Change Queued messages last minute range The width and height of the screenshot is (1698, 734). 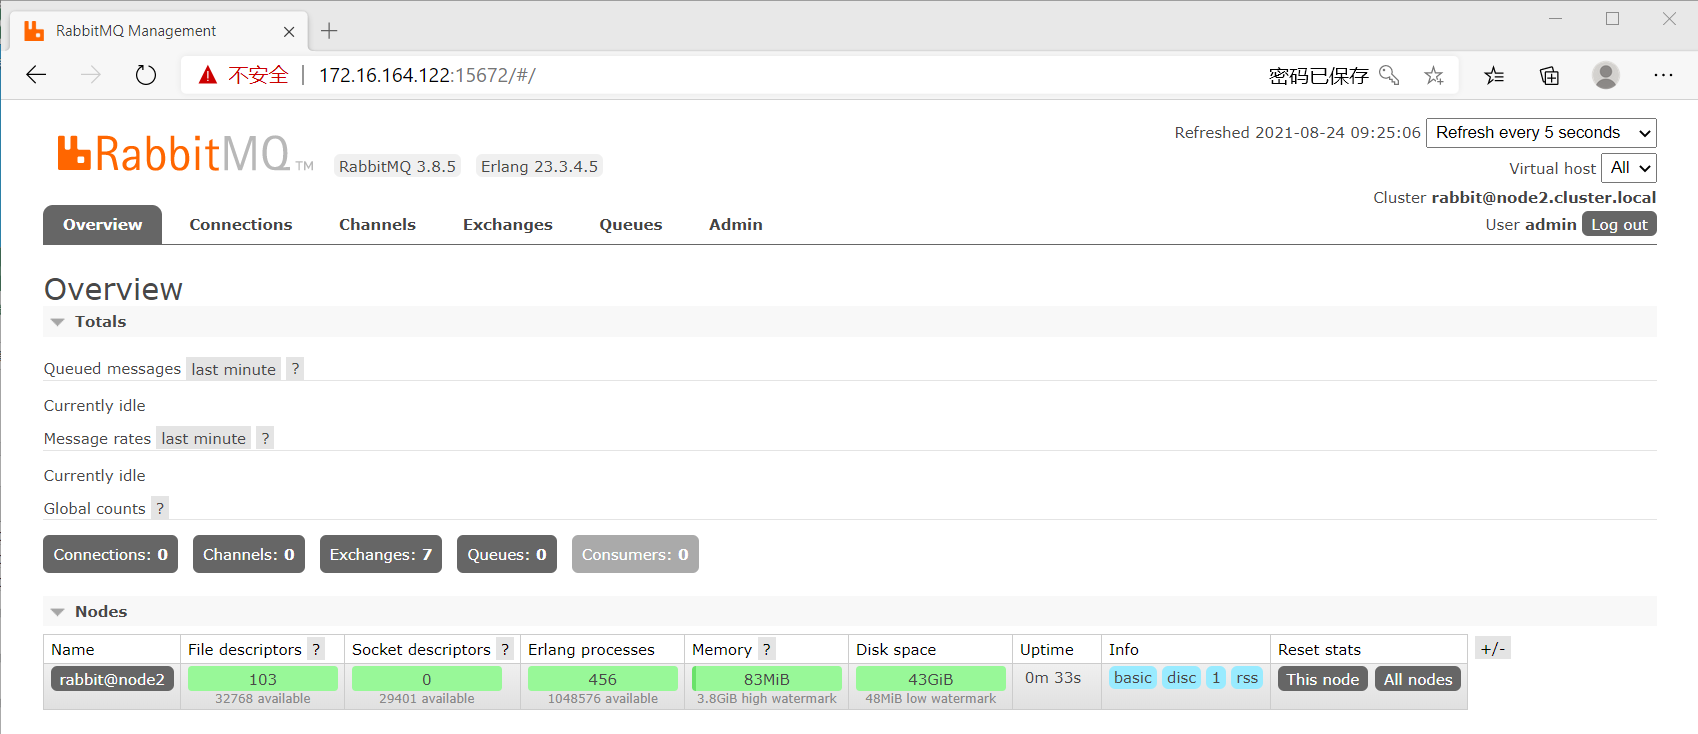233,369
